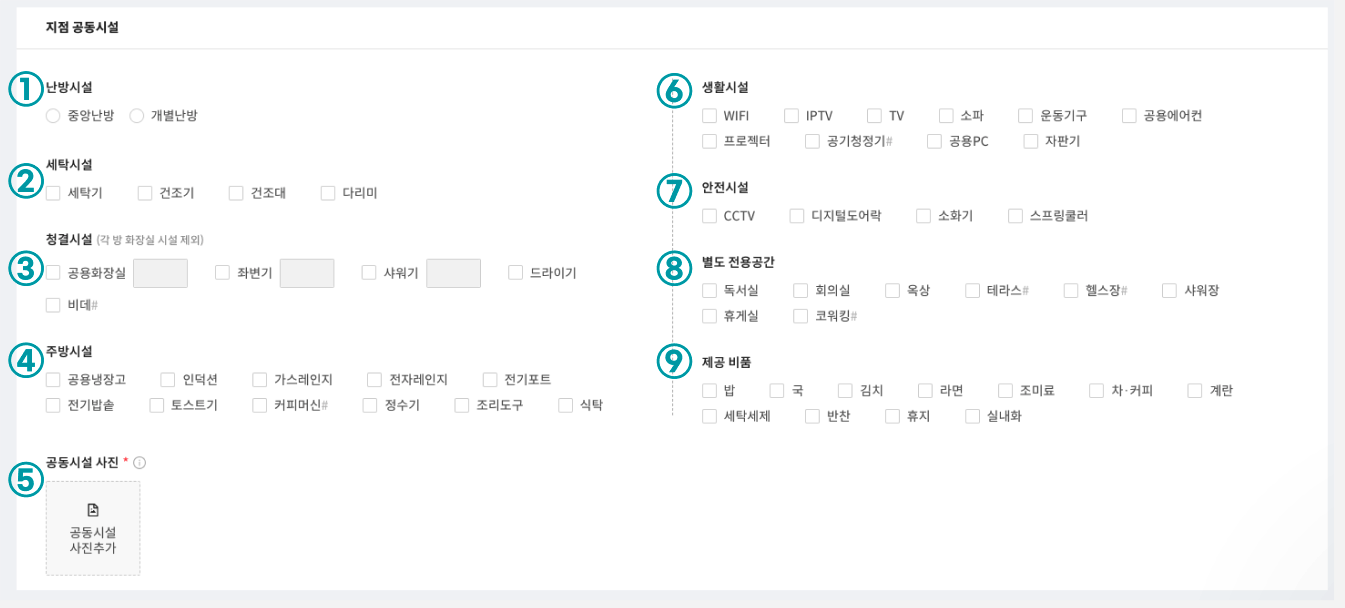Toggle the 독서실 checkbox
1345x608 pixels.
[x=709, y=291]
